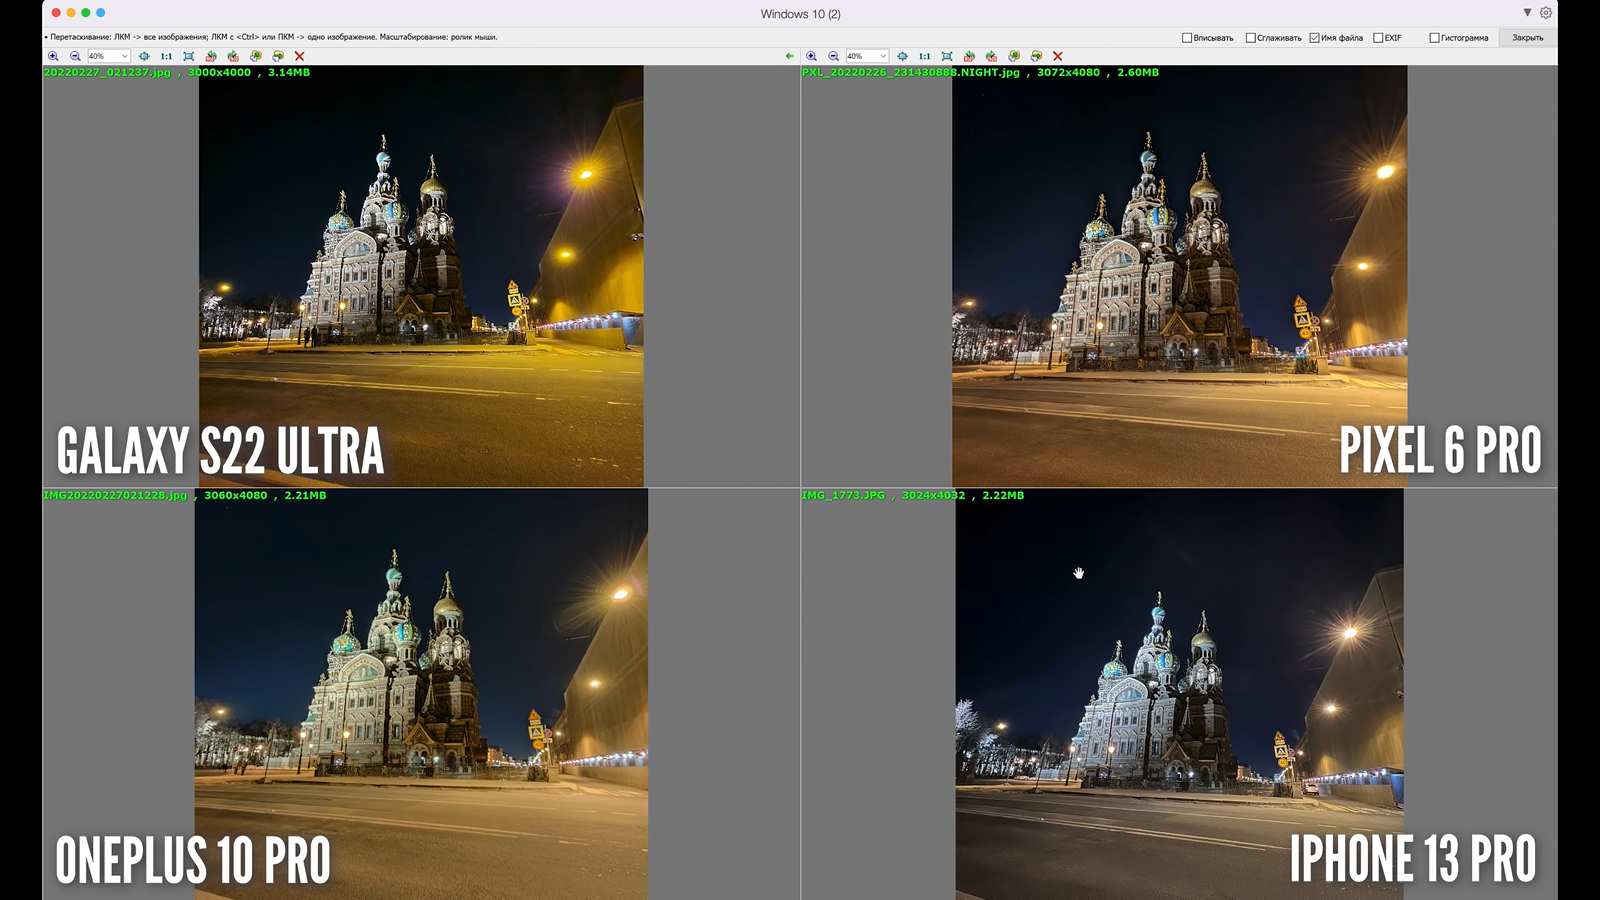
Task: Click the Закрыть button
Action: click(1527, 38)
